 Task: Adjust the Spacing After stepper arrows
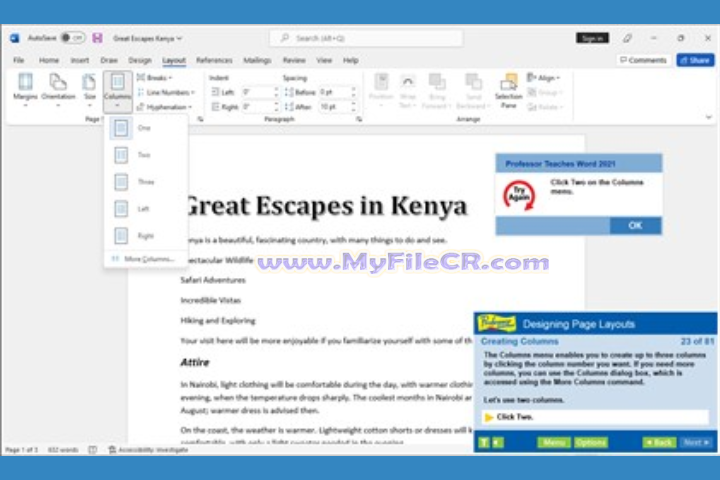tap(354, 107)
